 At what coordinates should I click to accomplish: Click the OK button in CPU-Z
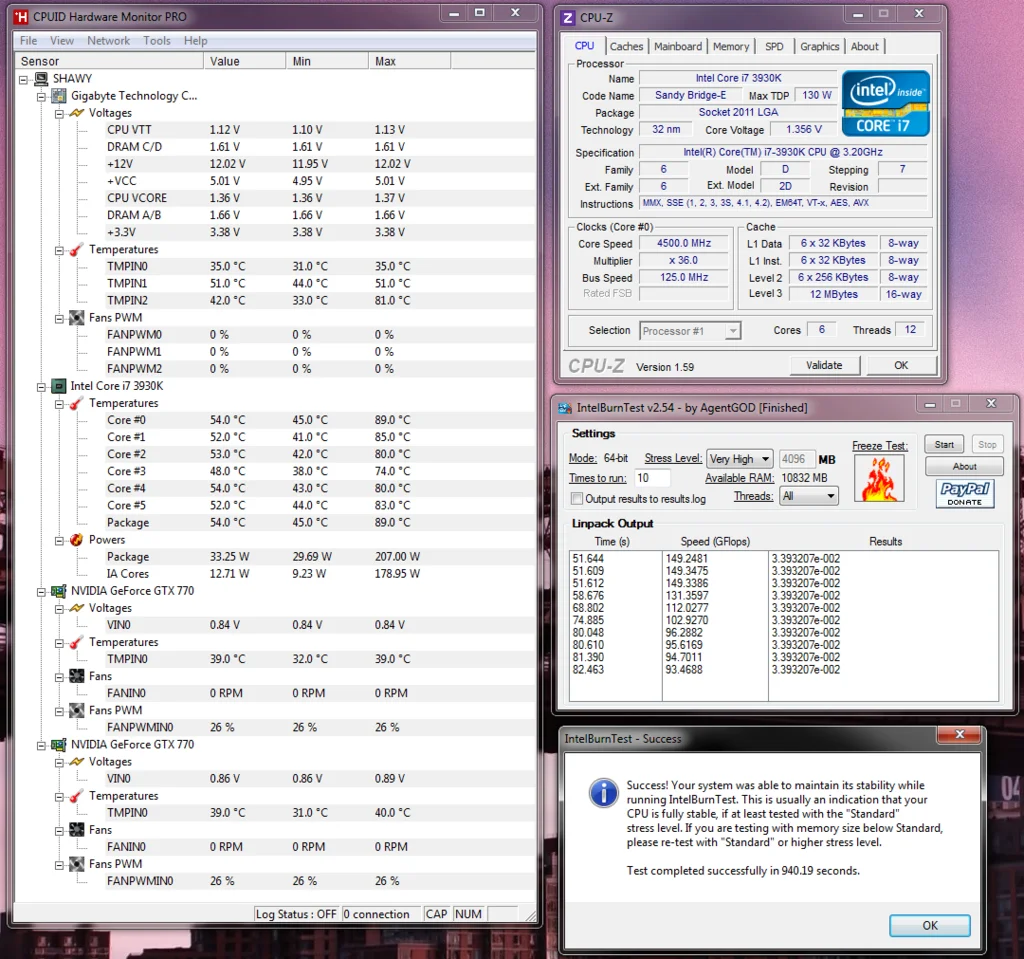coord(901,365)
